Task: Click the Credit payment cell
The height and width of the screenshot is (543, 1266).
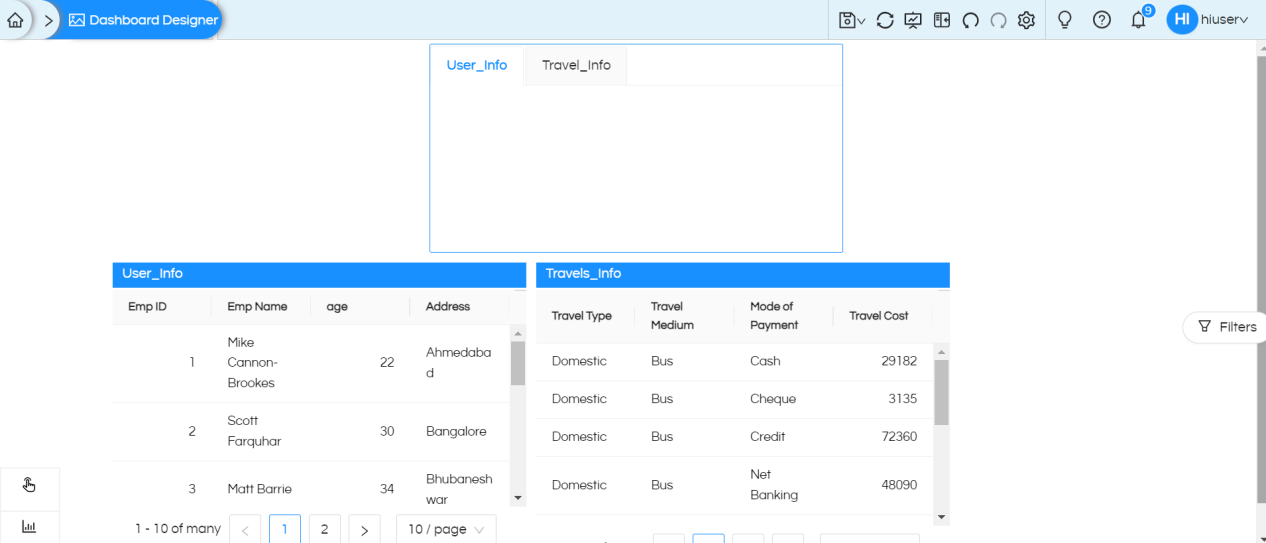Action: coord(783,437)
